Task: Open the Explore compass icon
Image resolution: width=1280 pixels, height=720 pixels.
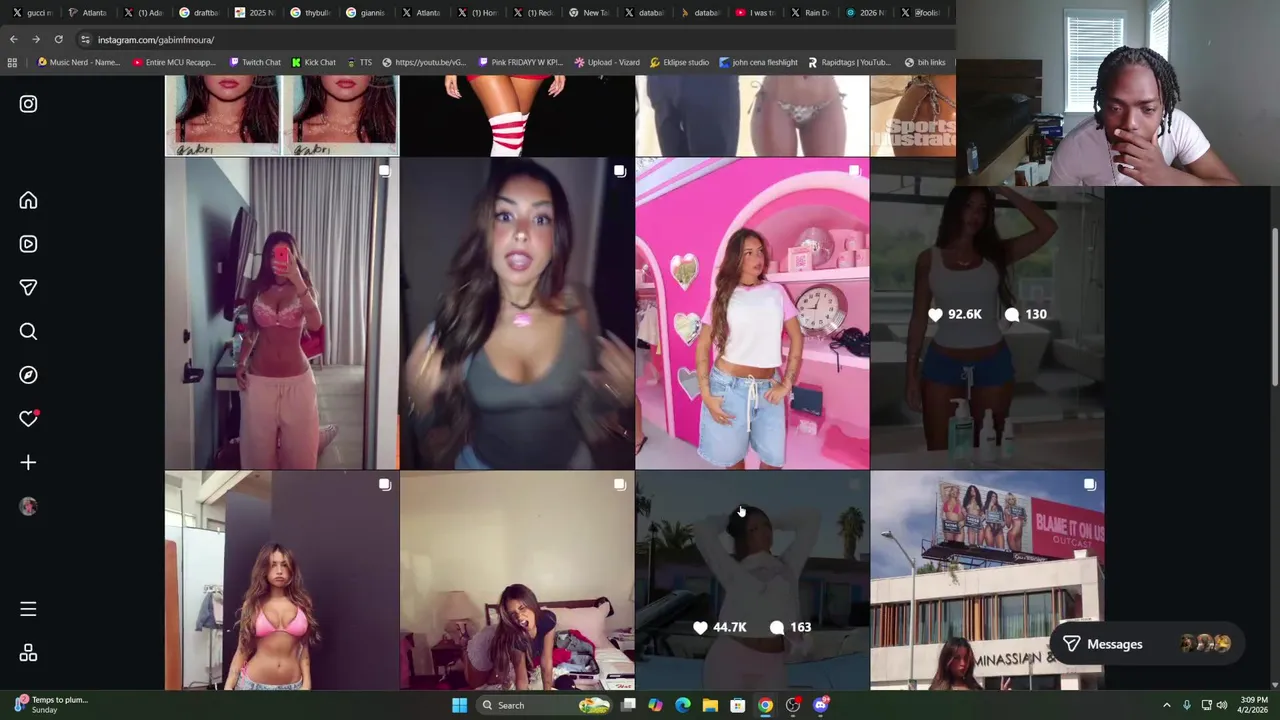Action: 28,375
